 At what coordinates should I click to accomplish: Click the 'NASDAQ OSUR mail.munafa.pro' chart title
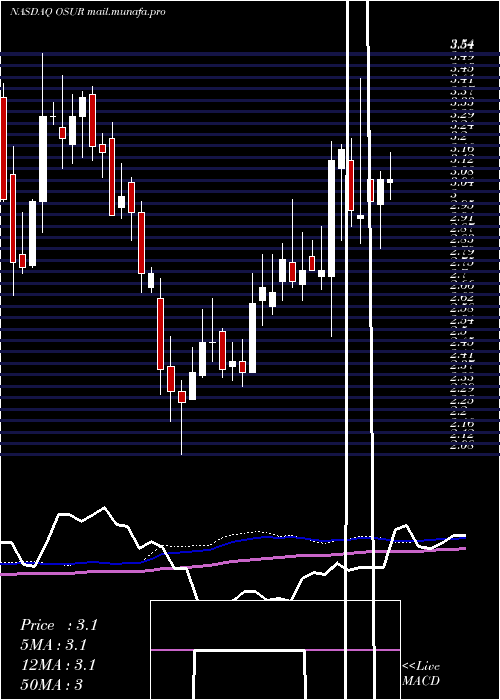click(x=88, y=12)
